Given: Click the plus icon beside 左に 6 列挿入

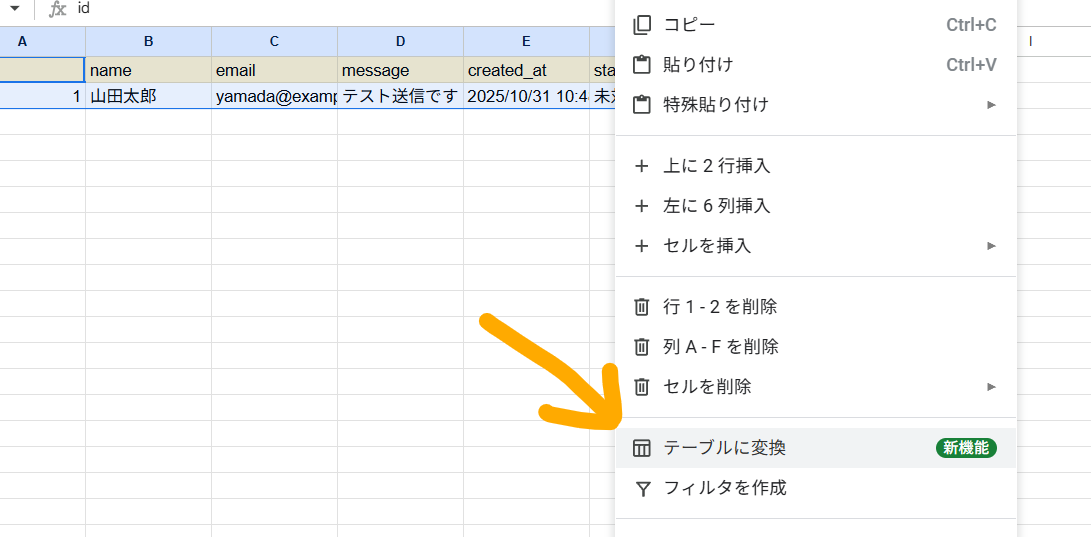Looking at the screenshot, I should [x=642, y=206].
